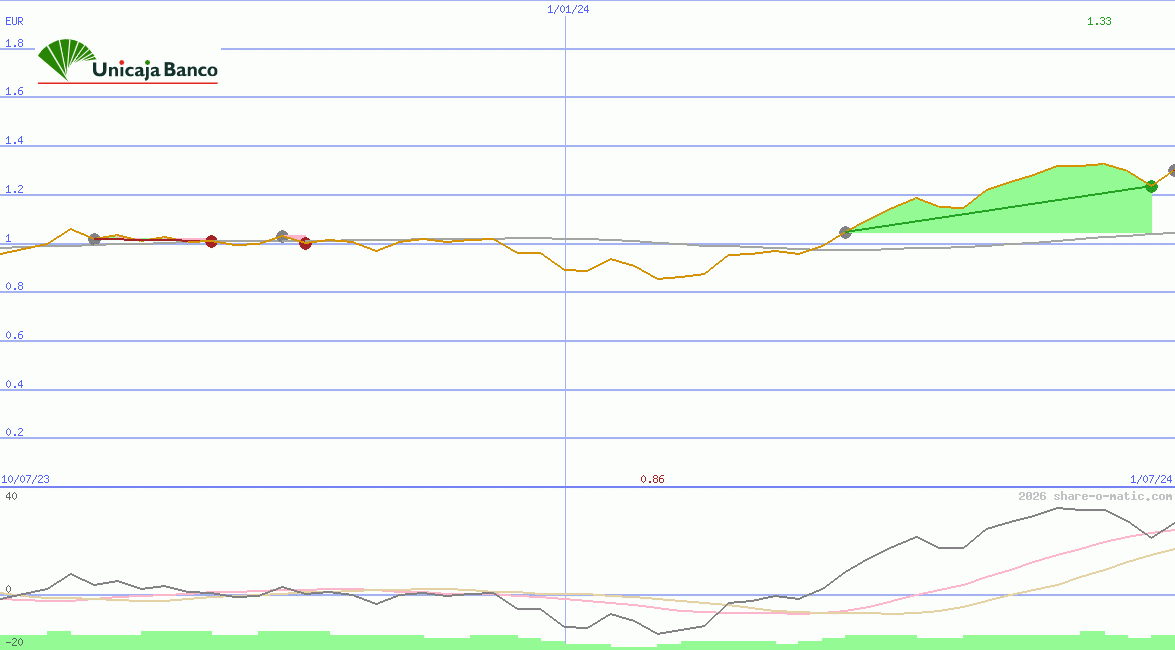Image resolution: width=1175 pixels, height=650 pixels.
Task: Click the second red marker on the price line
Action: pos(305,243)
